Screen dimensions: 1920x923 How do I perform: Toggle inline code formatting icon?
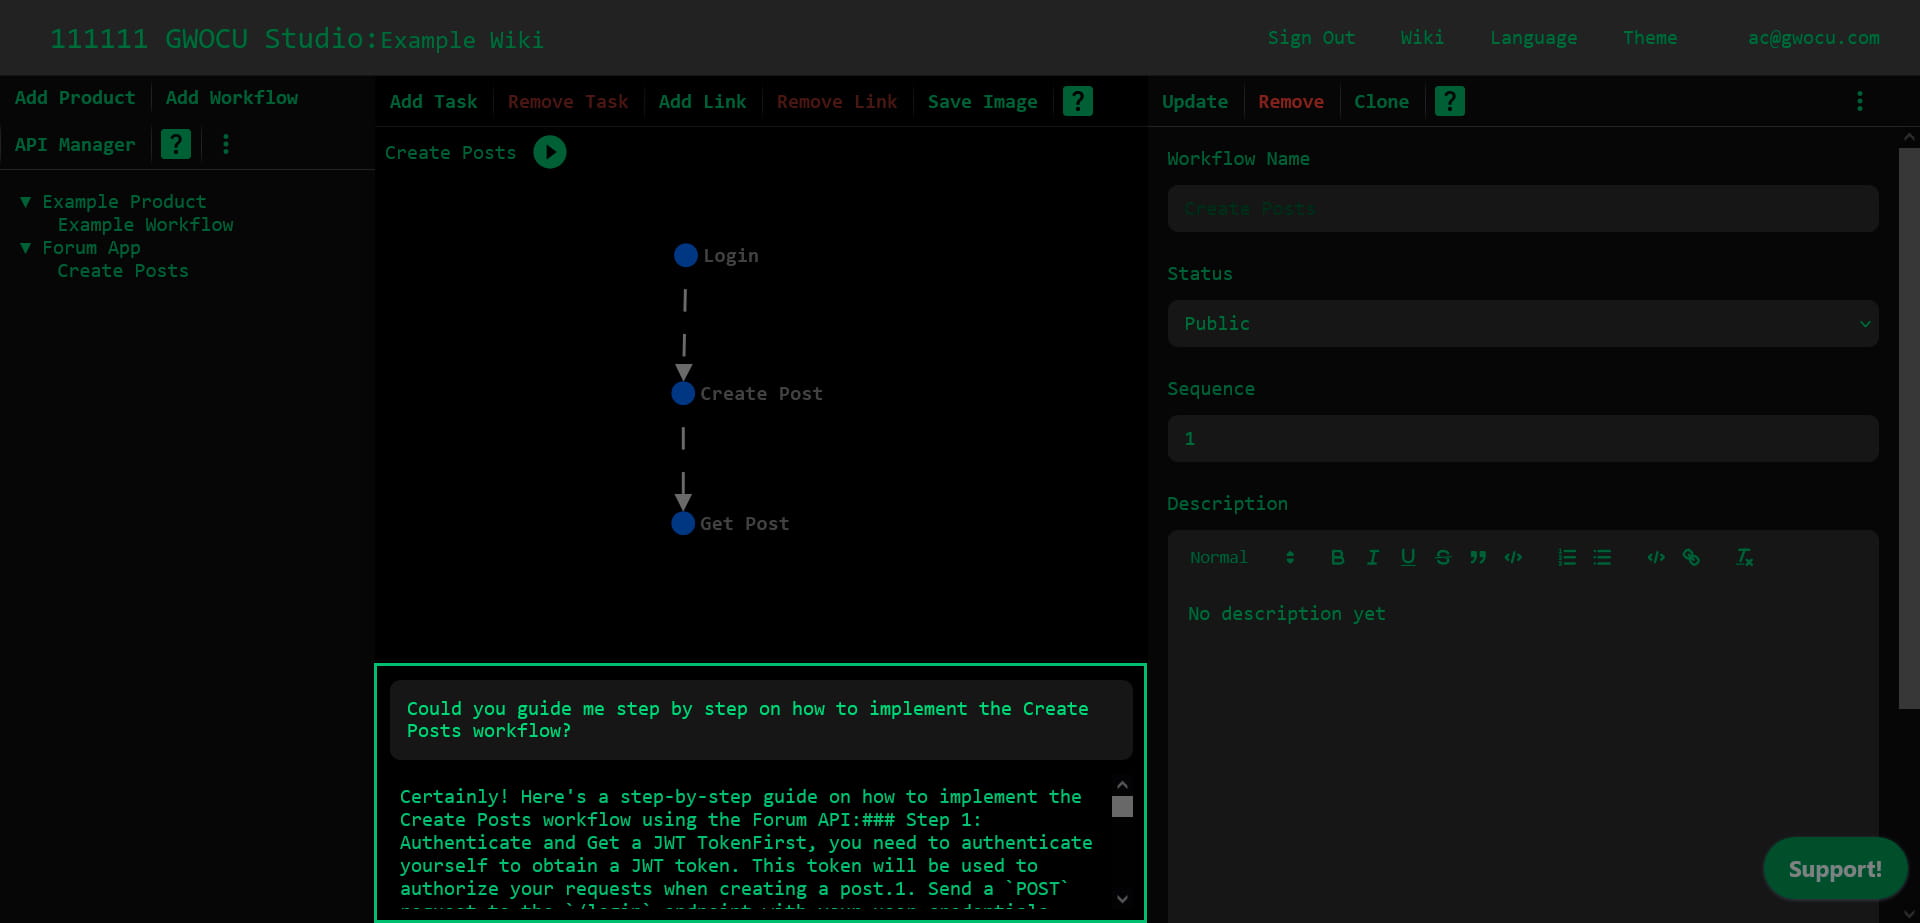click(1513, 557)
